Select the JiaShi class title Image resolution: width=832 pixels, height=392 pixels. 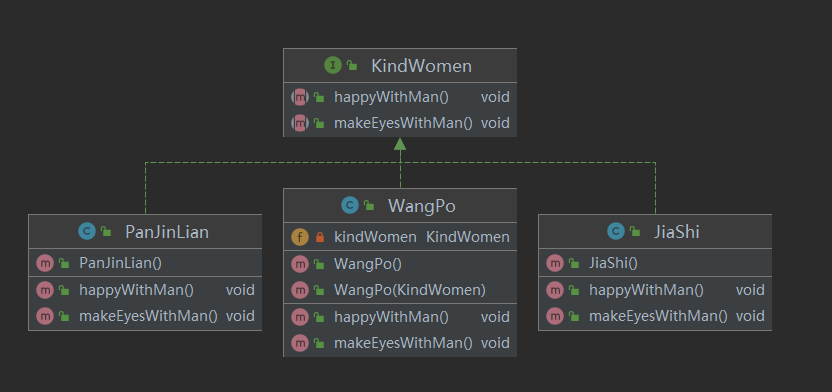[677, 232]
